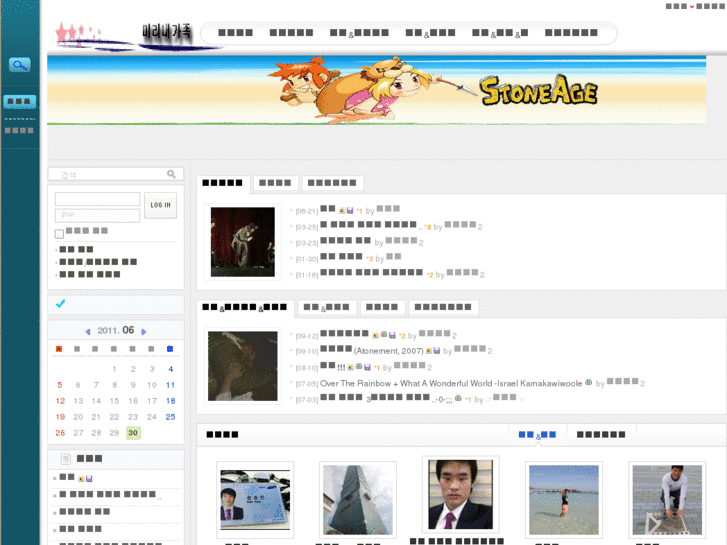Focus the ID field above the PW field
The width and height of the screenshot is (727, 545).
coord(97,199)
